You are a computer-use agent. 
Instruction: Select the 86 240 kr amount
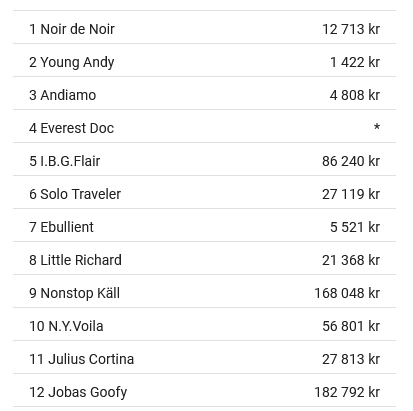coord(351,161)
